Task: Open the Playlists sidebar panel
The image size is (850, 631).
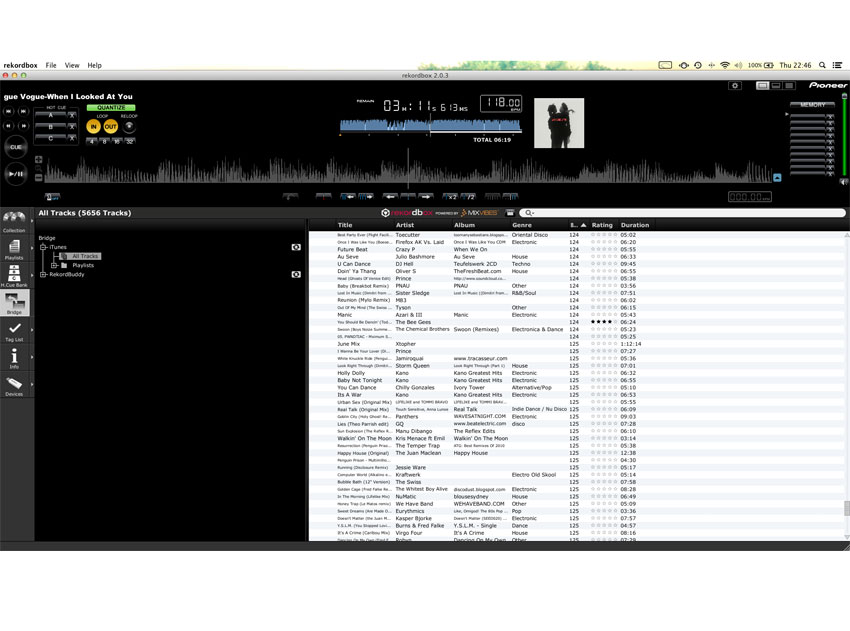Action: [14, 249]
